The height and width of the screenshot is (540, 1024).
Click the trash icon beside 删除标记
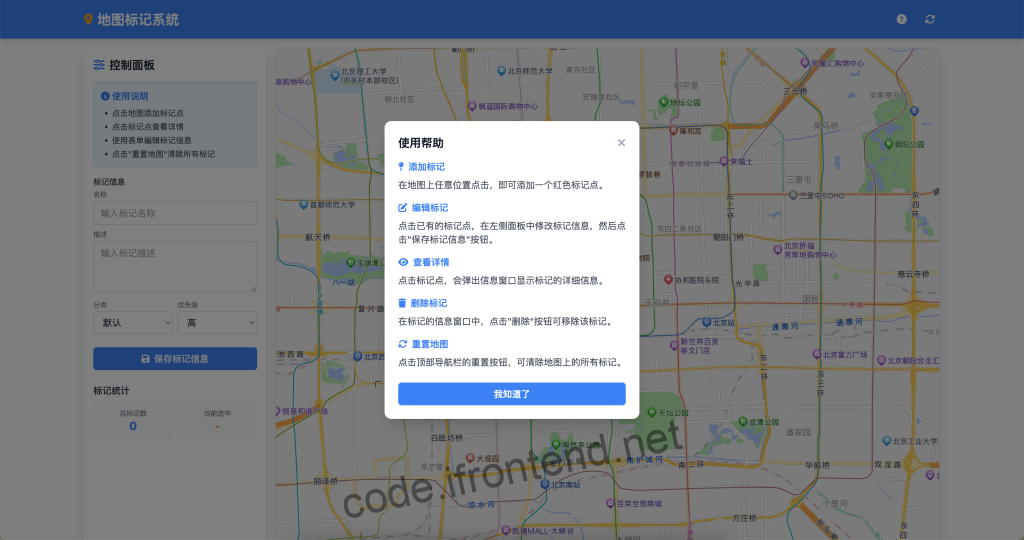click(x=402, y=303)
